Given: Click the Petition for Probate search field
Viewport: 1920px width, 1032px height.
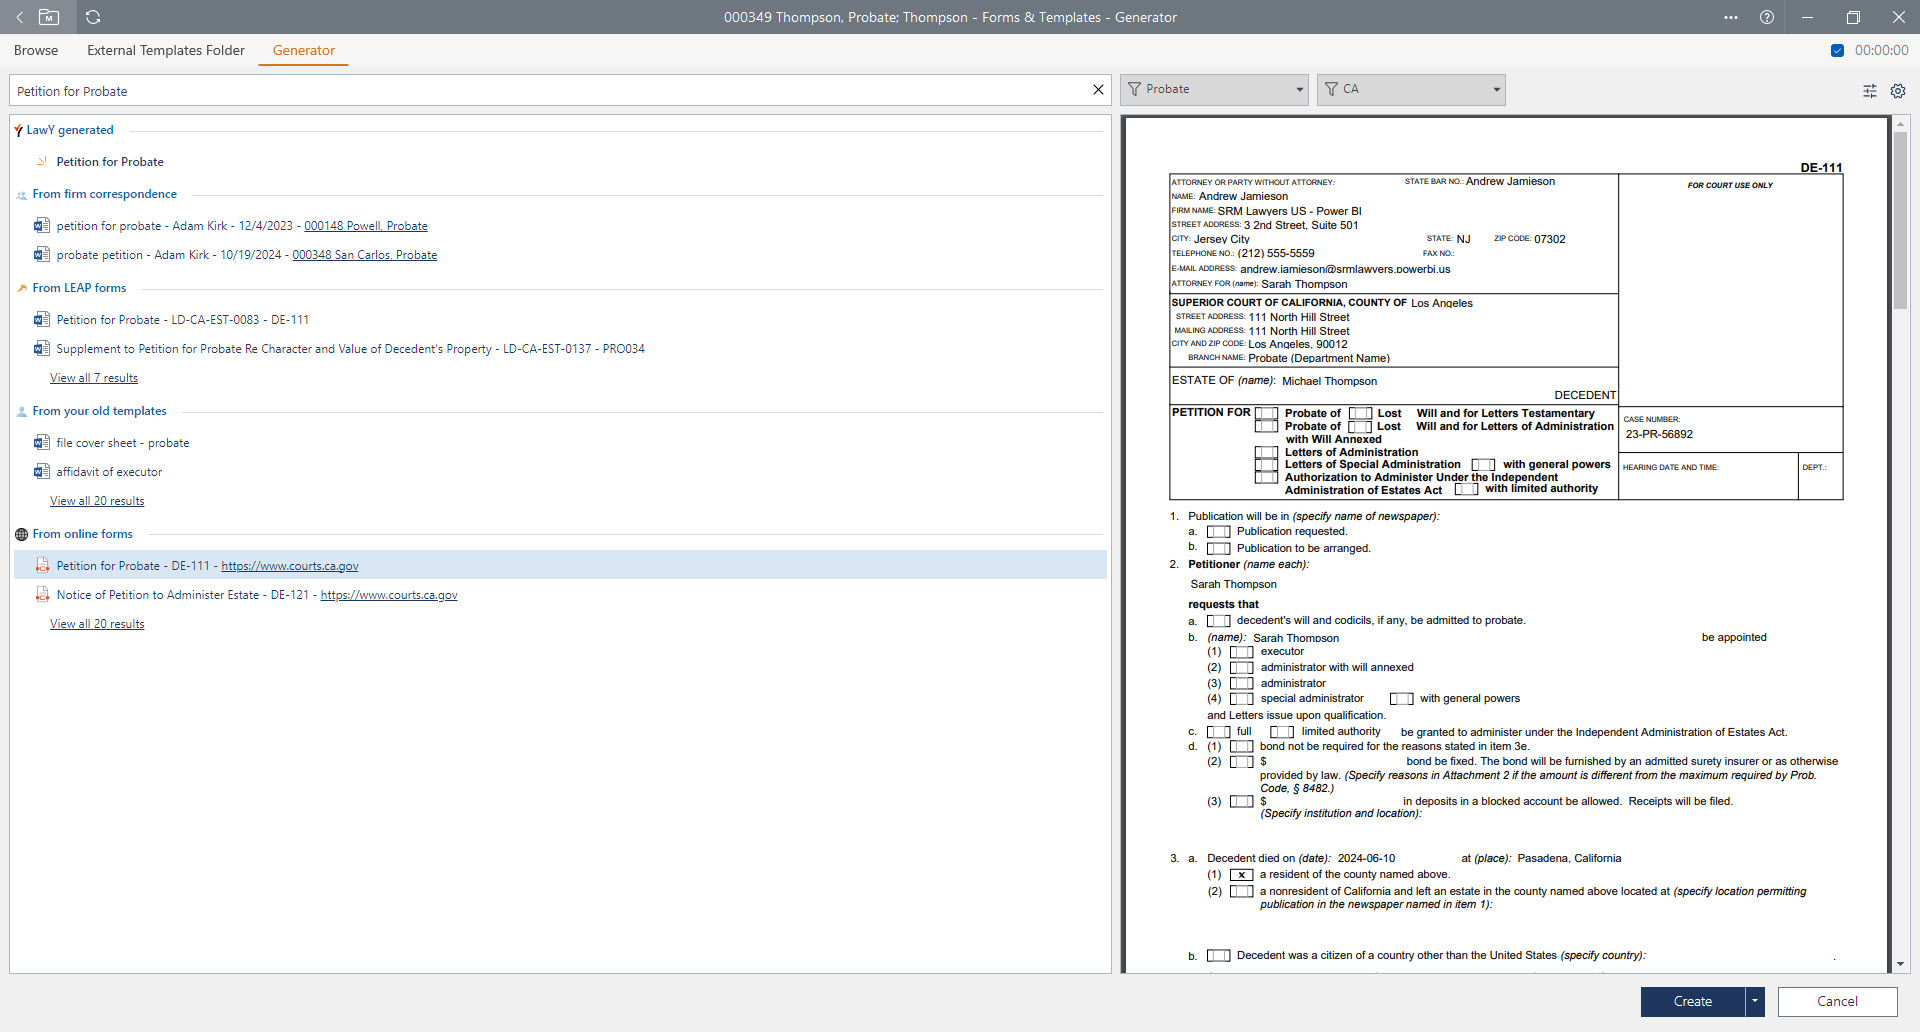Looking at the screenshot, I should pos(550,91).
